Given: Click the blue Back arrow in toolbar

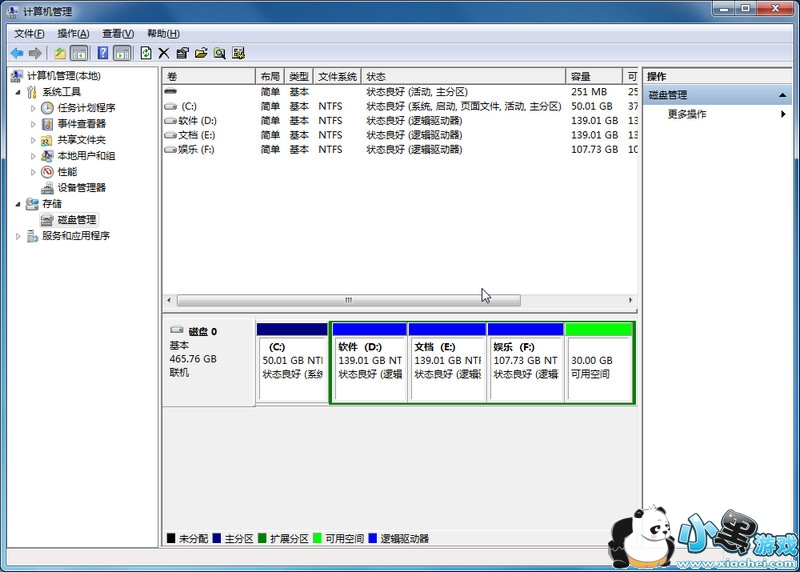Looking at the screenshot, I should (17, 53).
